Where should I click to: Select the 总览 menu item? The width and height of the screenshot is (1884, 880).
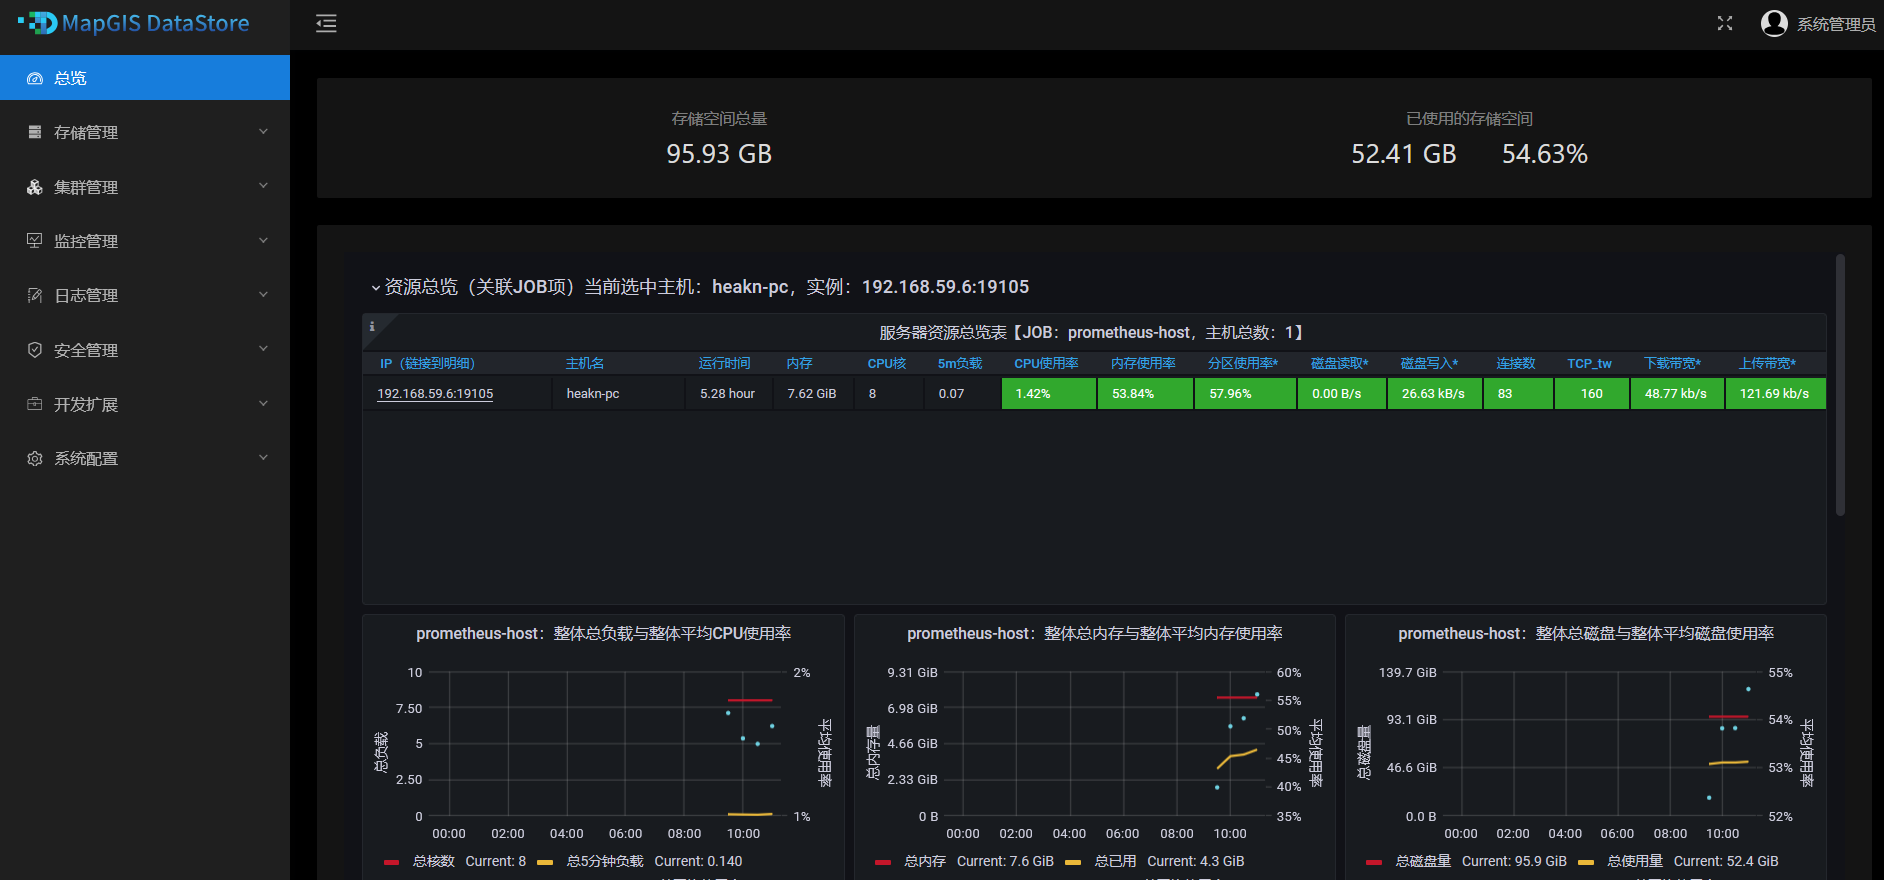point(145,78)
